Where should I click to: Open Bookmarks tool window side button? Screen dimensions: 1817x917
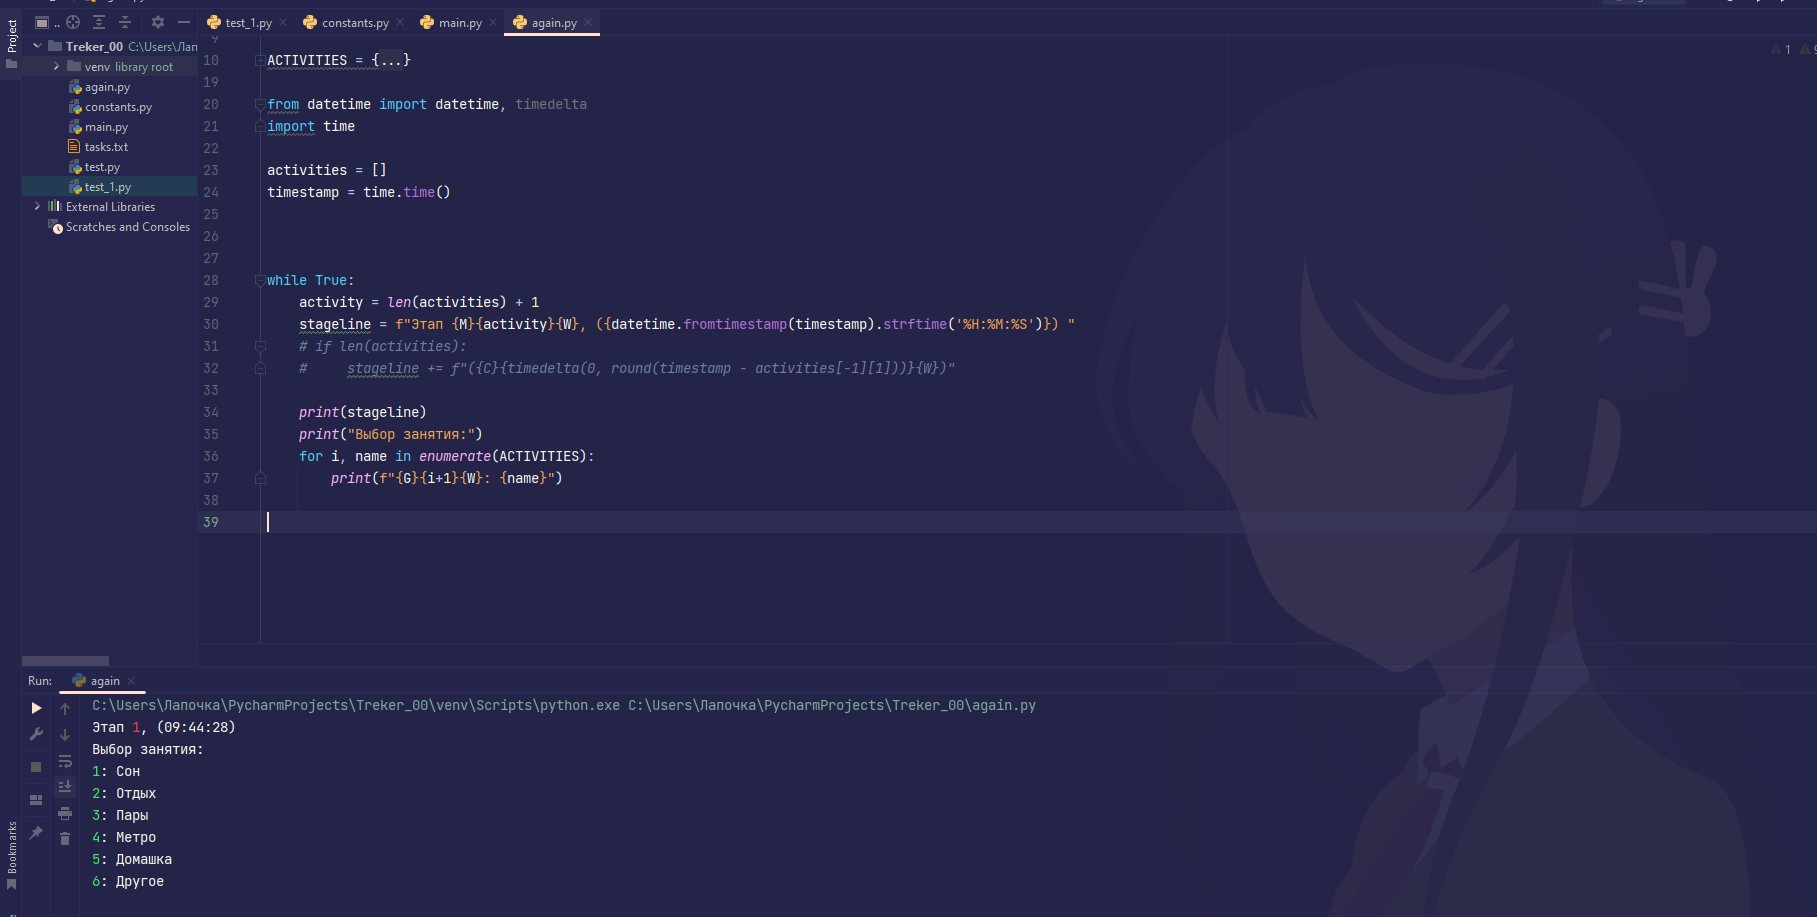click(11, 855)
